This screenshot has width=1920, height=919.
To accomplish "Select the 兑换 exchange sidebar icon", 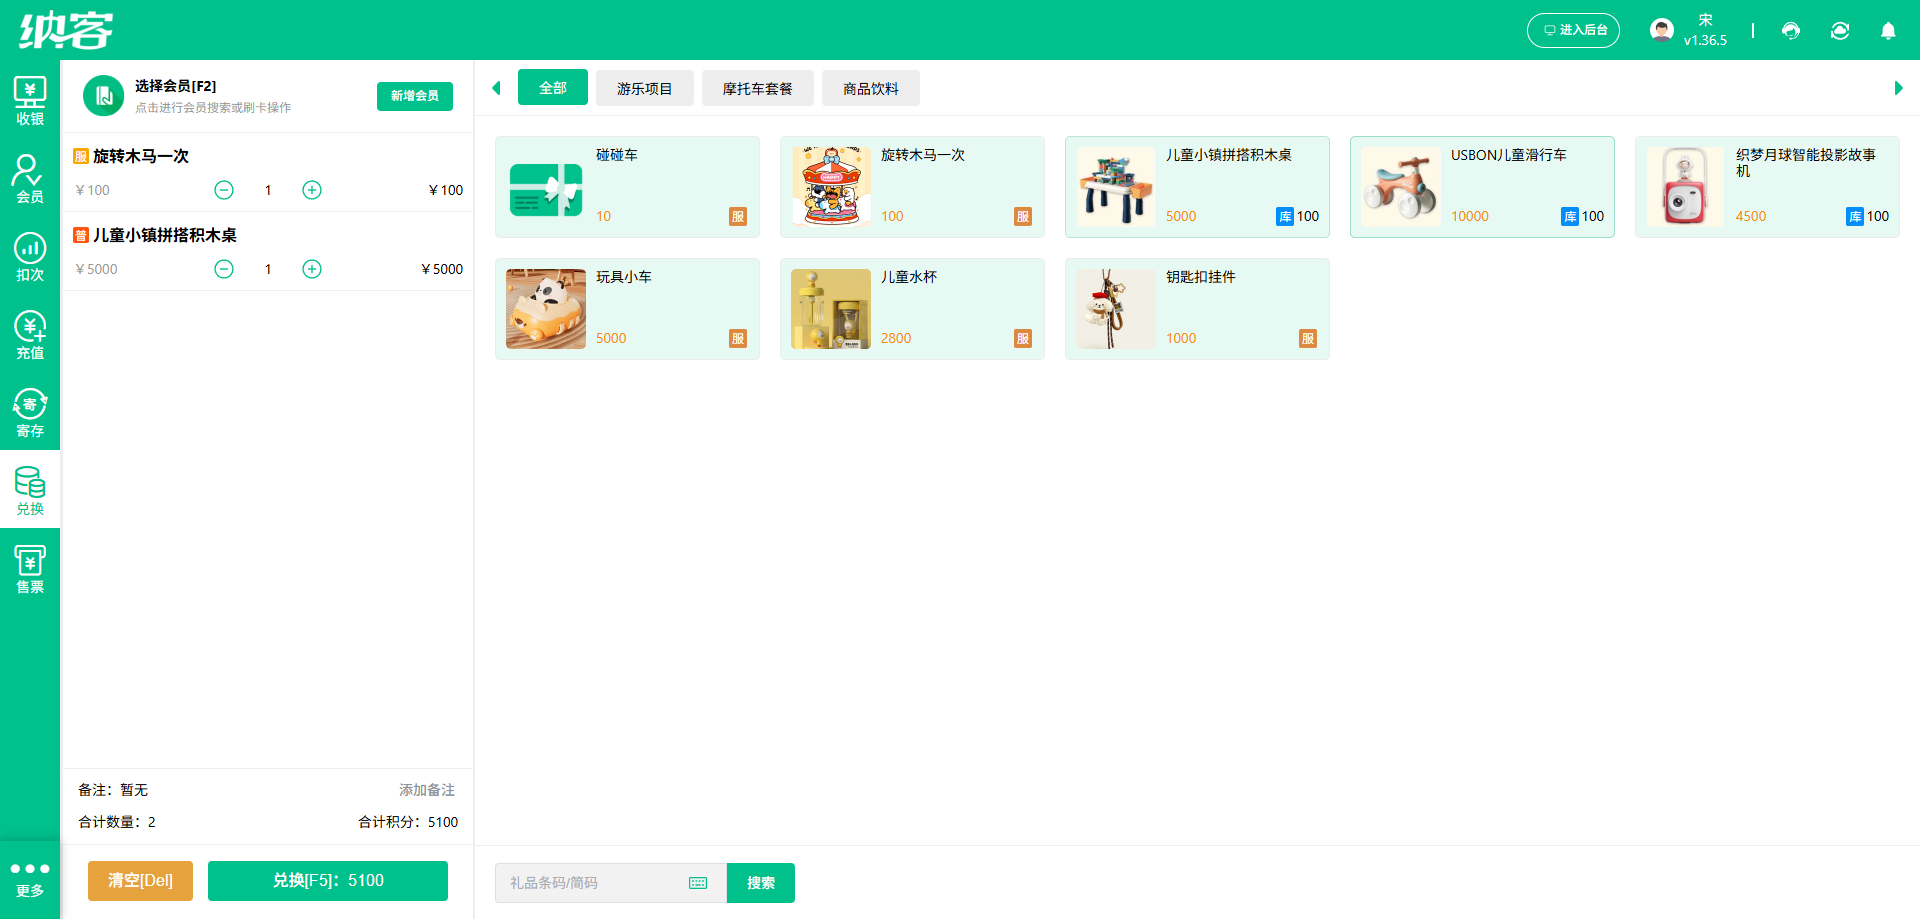I will [x=30, y=490].
